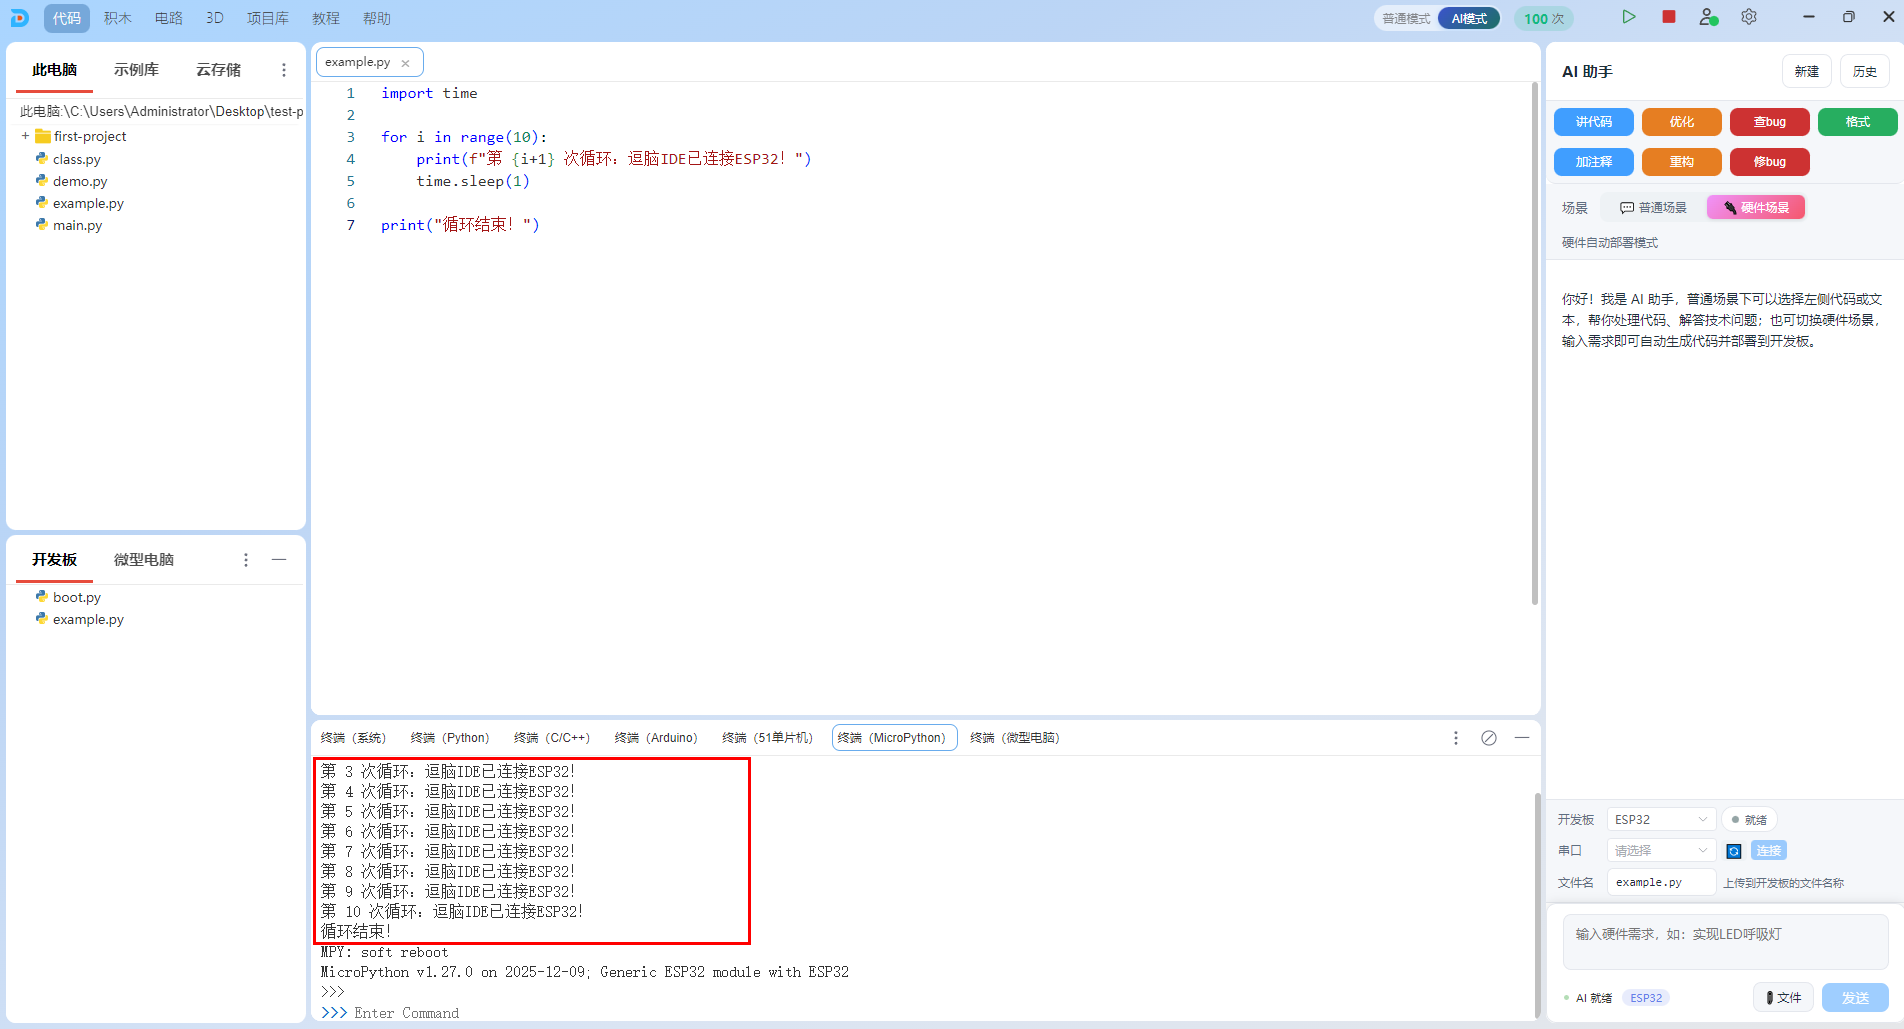
Task: Click the 加注释 add comments button
Action: pyautogui.click(x=1594, y=162)
